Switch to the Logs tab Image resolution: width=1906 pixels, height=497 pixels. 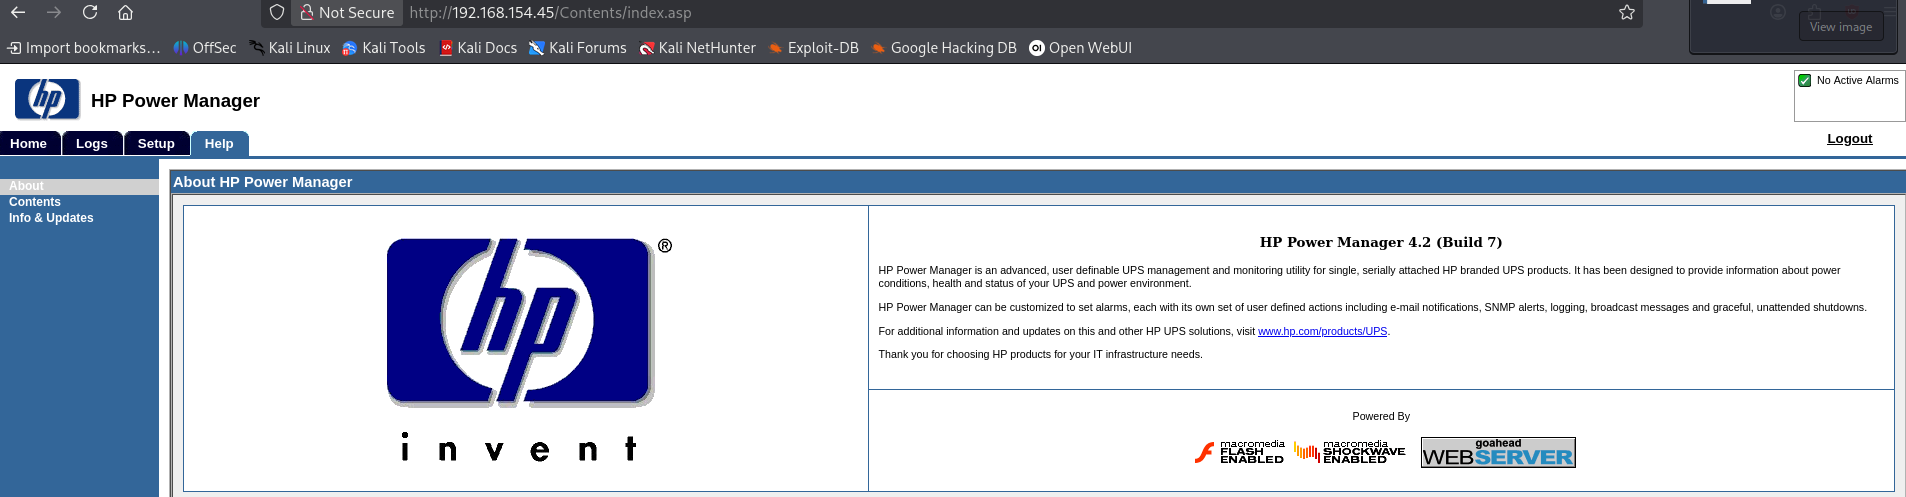(x=92, y=144)
